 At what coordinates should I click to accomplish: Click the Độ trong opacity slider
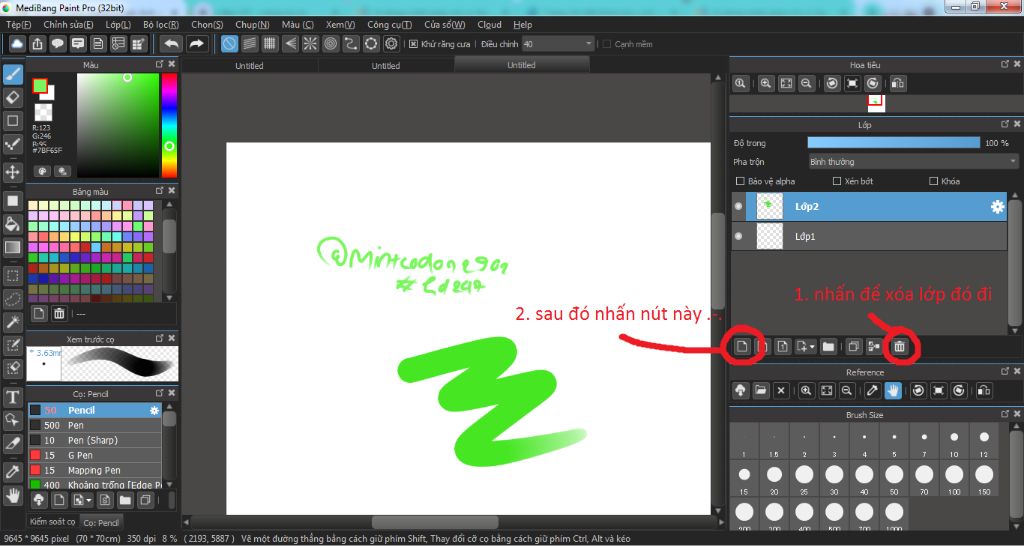893,143
